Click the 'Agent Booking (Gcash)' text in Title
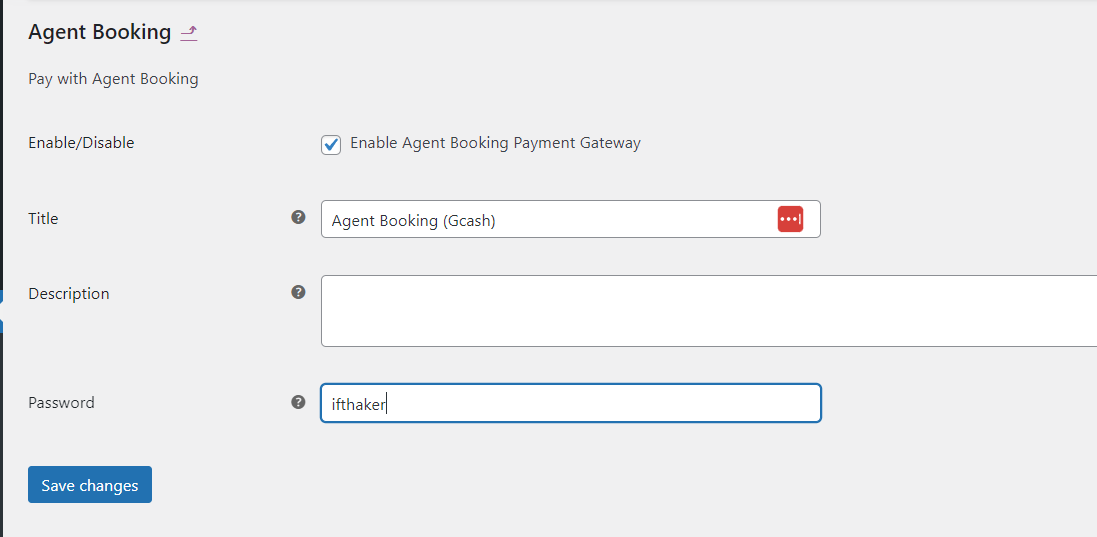Image resolution: width=1097 pixels, height=537 pixels. point(413,221)
